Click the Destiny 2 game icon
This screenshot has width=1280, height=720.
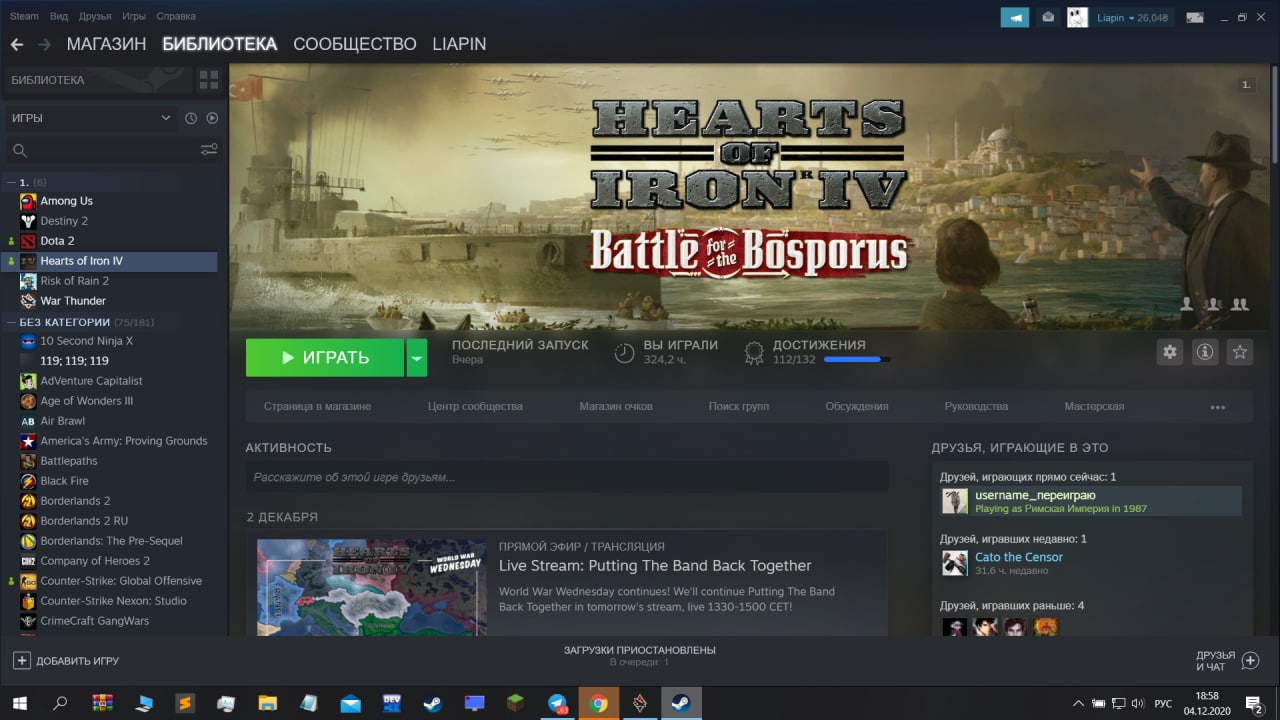click(28, 221)
